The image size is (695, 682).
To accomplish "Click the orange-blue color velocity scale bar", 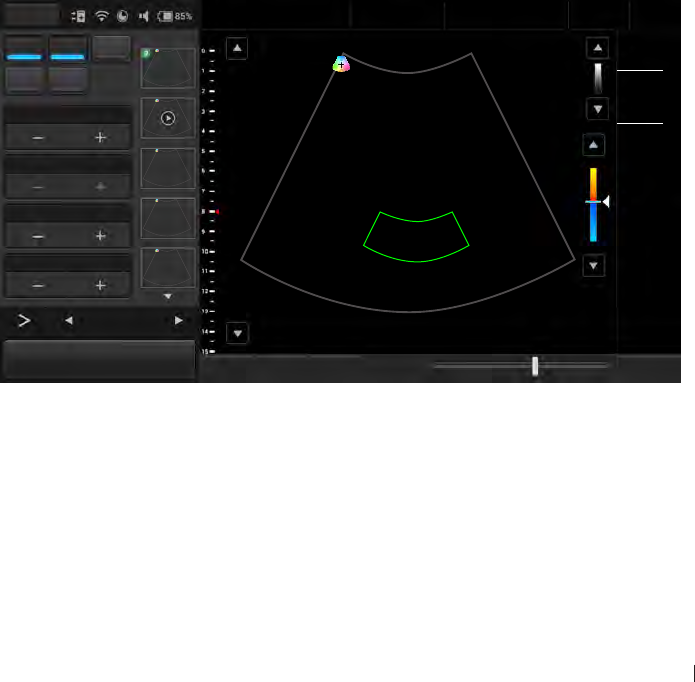I will (593, 205).
